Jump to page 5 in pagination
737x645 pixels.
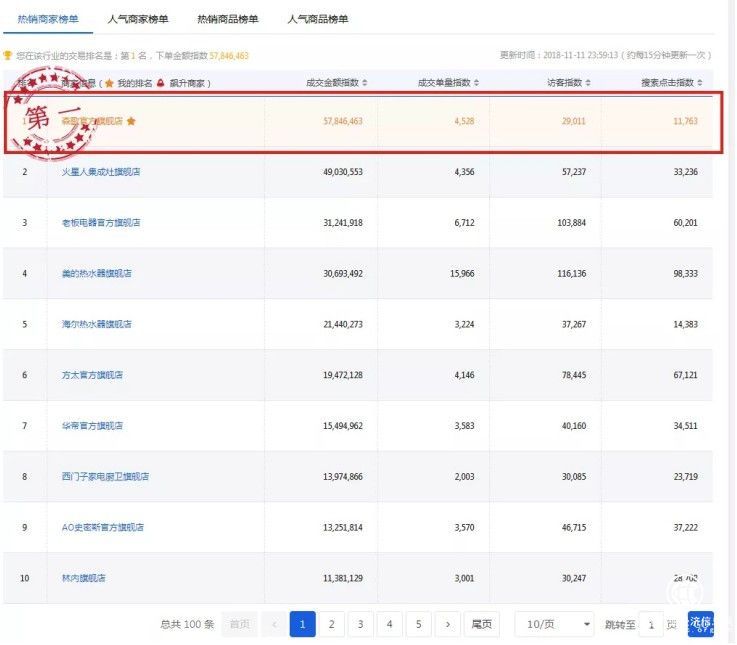[x=418, y=624]
